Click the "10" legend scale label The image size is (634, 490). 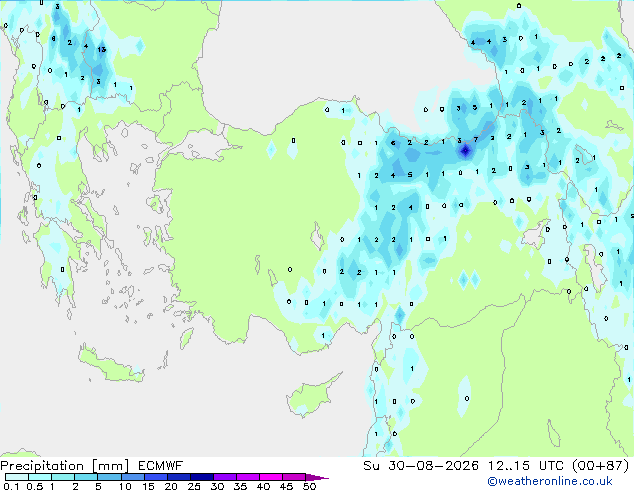pyautogui.click(x=125, y=486)
